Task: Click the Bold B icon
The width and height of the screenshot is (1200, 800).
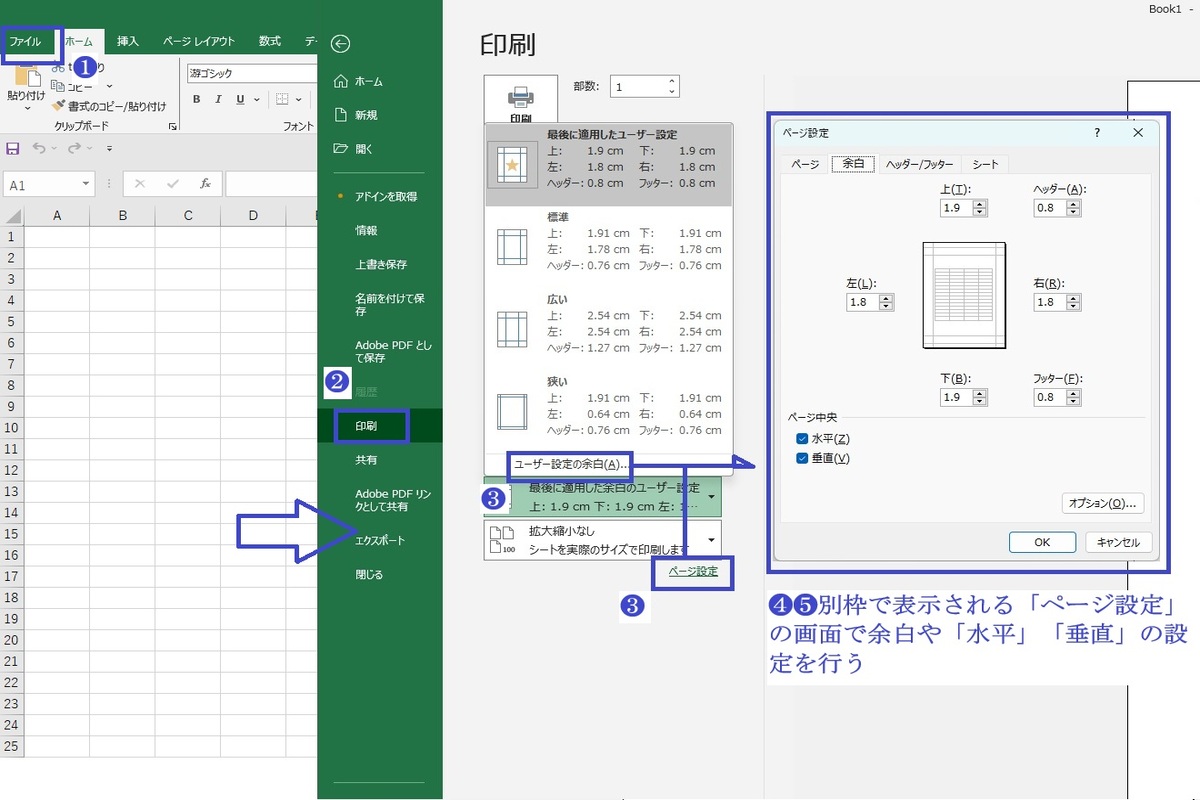Action: coord(197,99)
